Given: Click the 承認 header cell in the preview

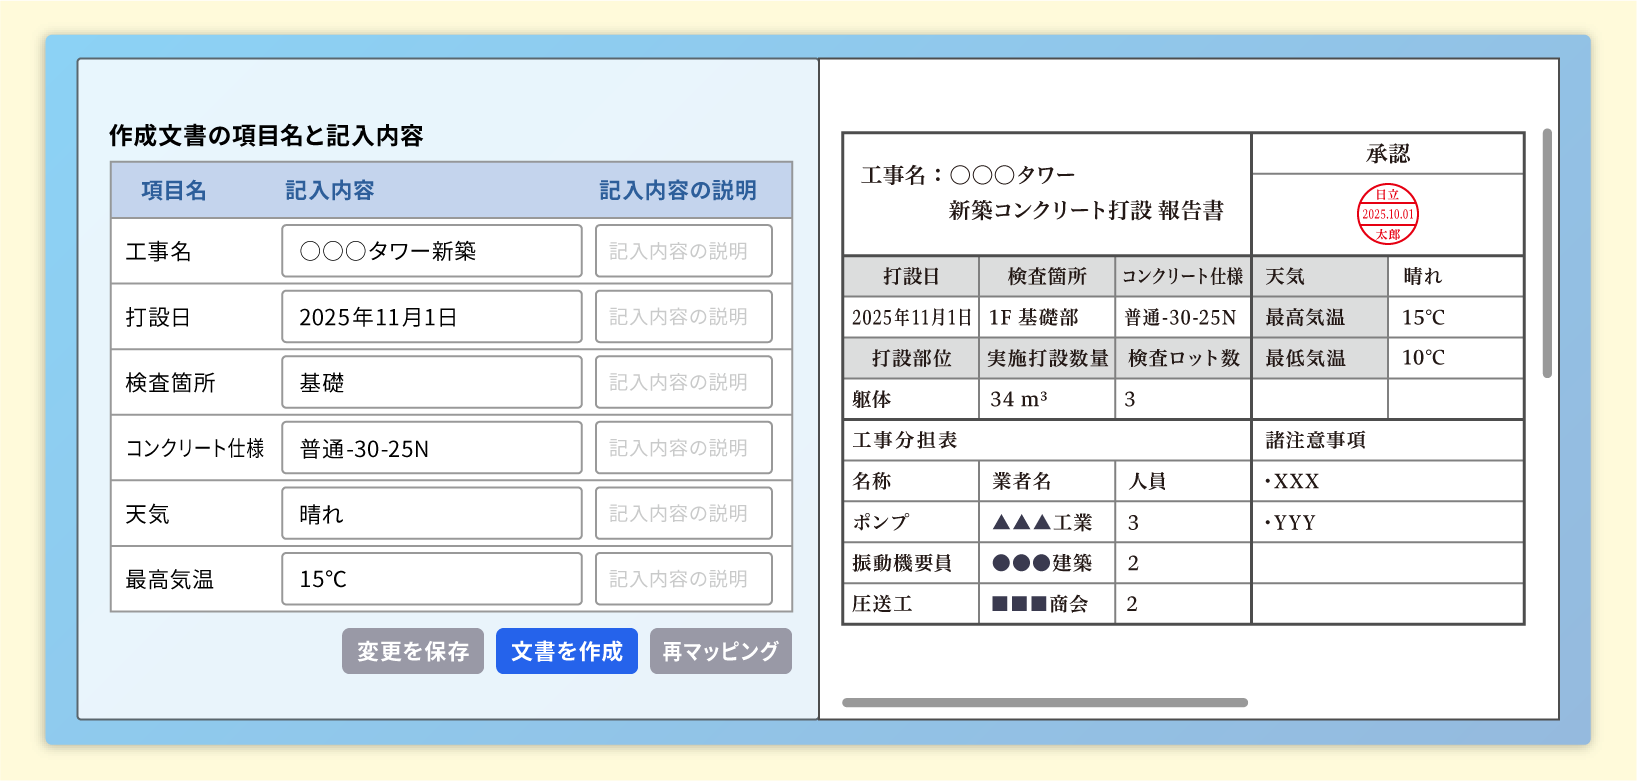Looking at the screenshot, I should (1388, 154).
